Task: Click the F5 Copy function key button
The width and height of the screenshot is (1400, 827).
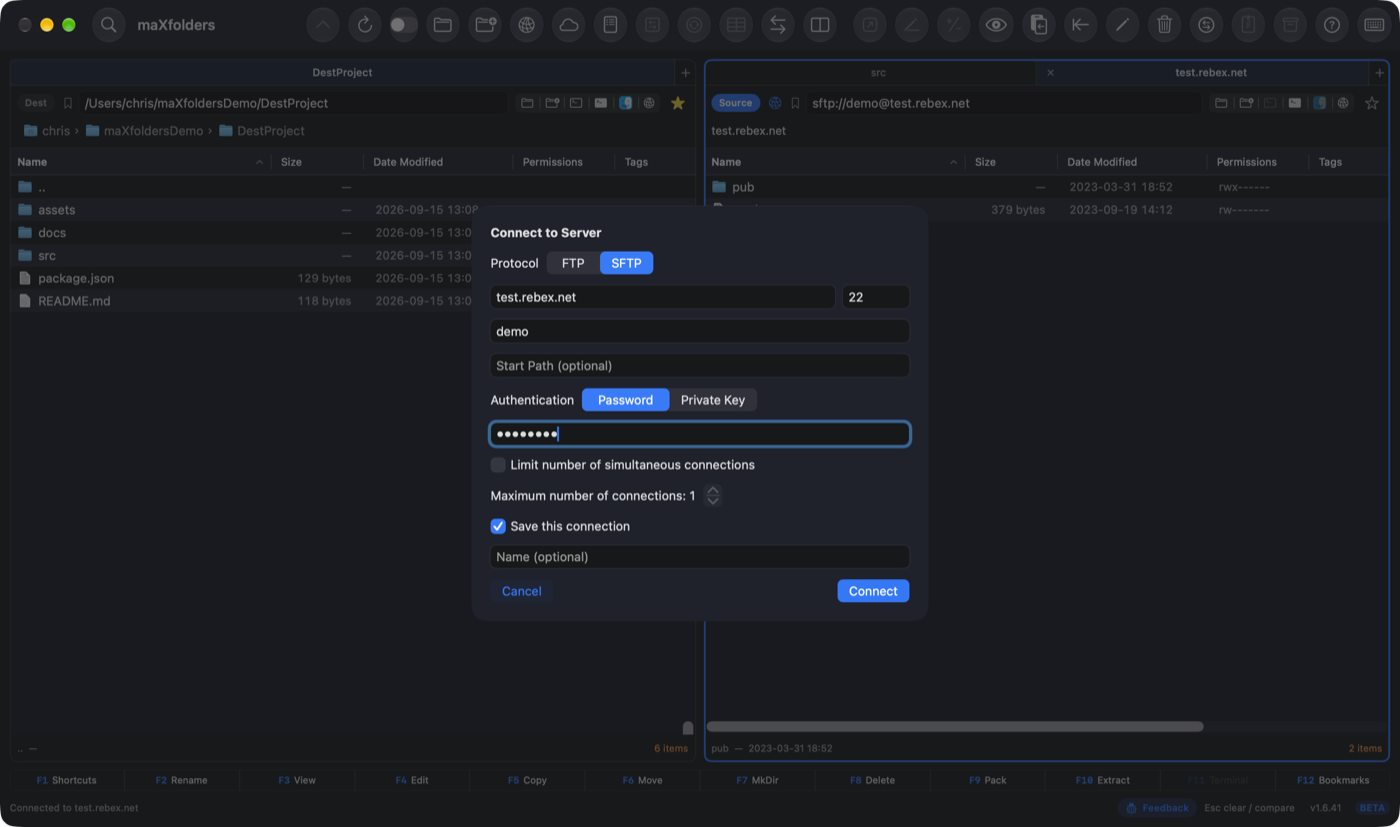Action: [527, 780]
